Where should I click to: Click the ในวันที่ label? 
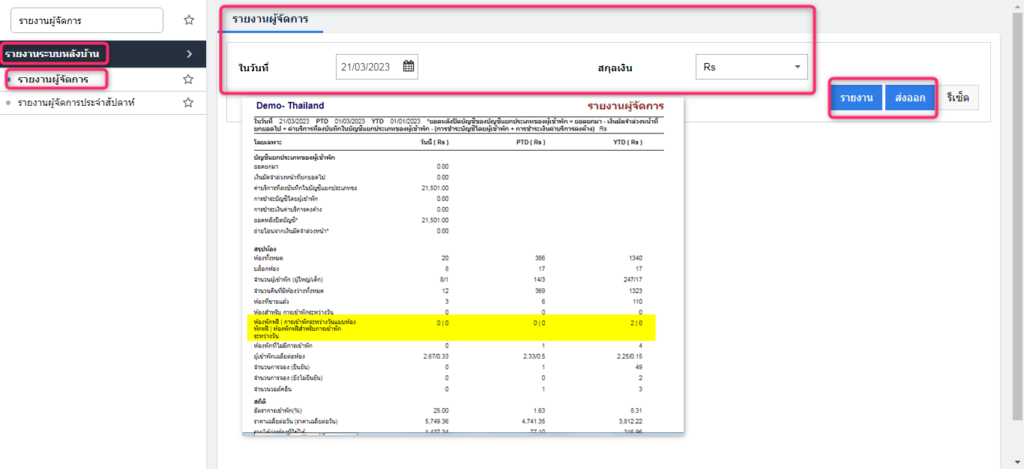tap(254, 67)
